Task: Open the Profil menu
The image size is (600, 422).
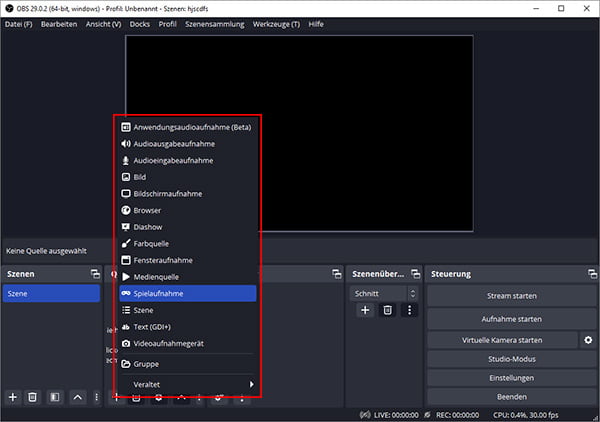Action: [168, 24]
